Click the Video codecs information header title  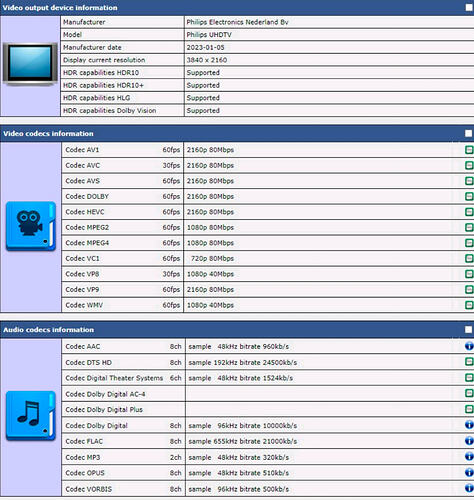tap(48, 134)
